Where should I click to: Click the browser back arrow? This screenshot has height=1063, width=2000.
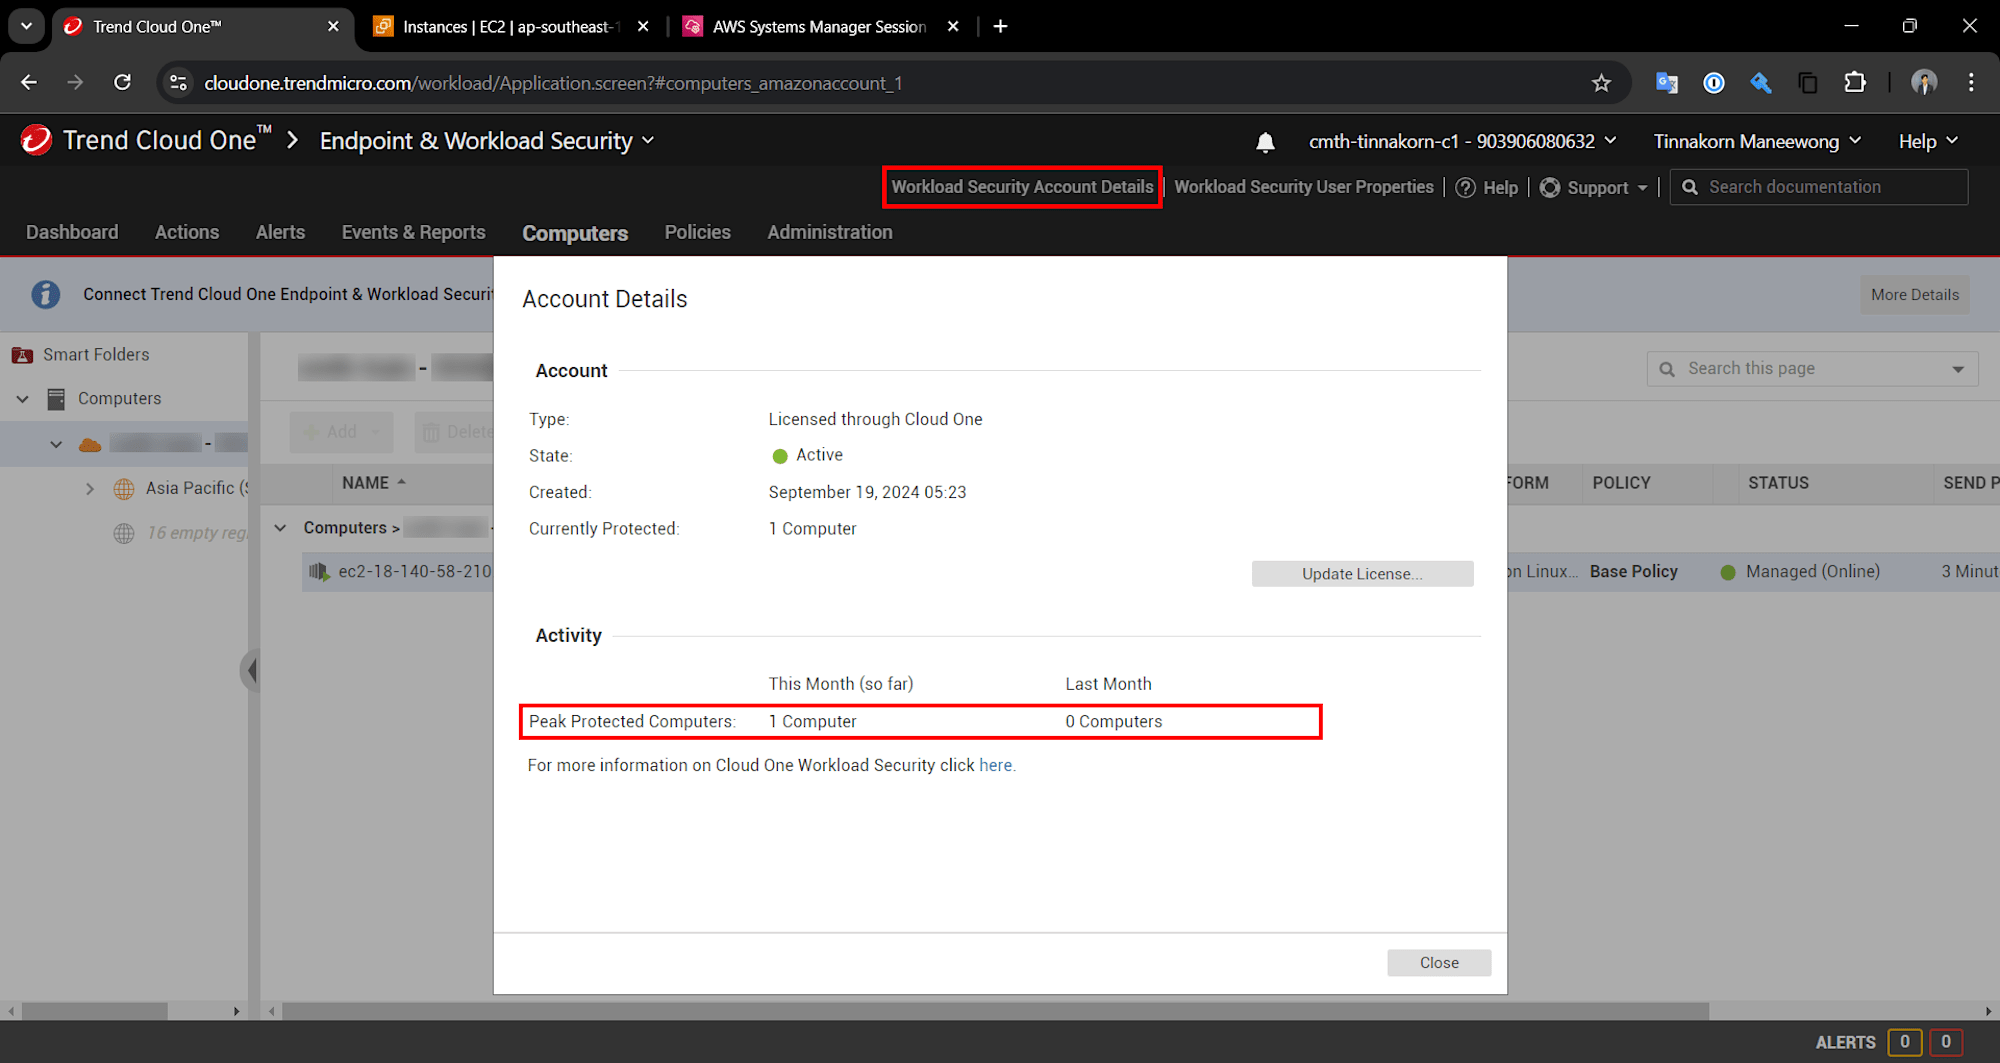coord(29,83)
